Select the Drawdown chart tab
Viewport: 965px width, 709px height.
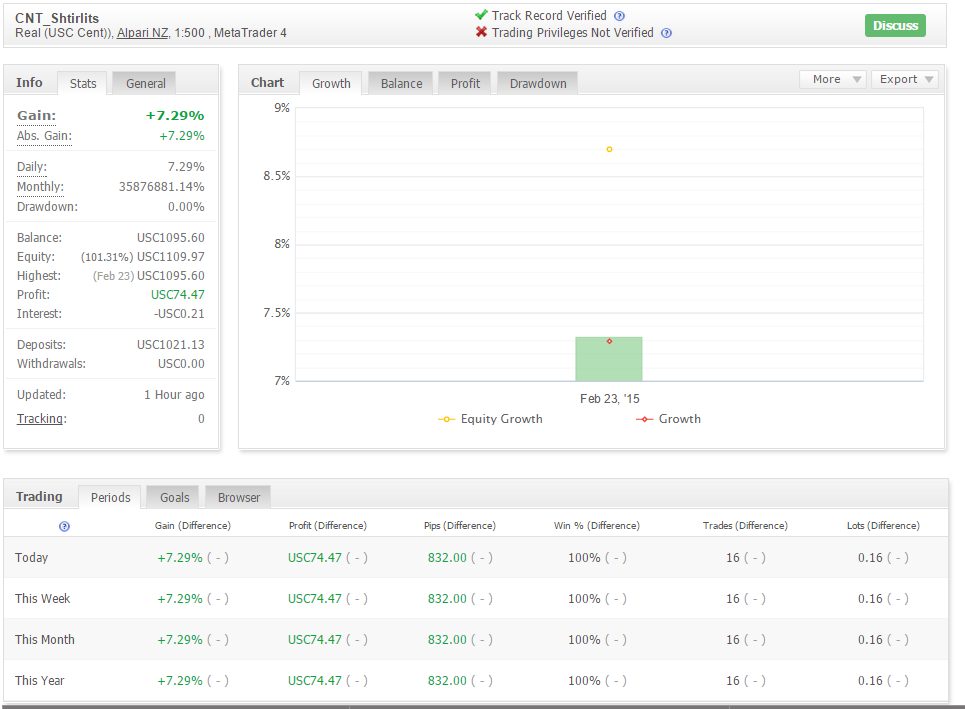538,83
